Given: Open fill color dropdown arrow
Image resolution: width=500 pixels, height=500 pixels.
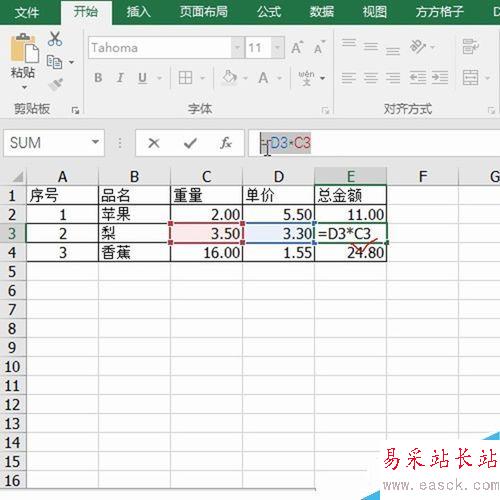Looking at the screenshot, I should point(245,78).
